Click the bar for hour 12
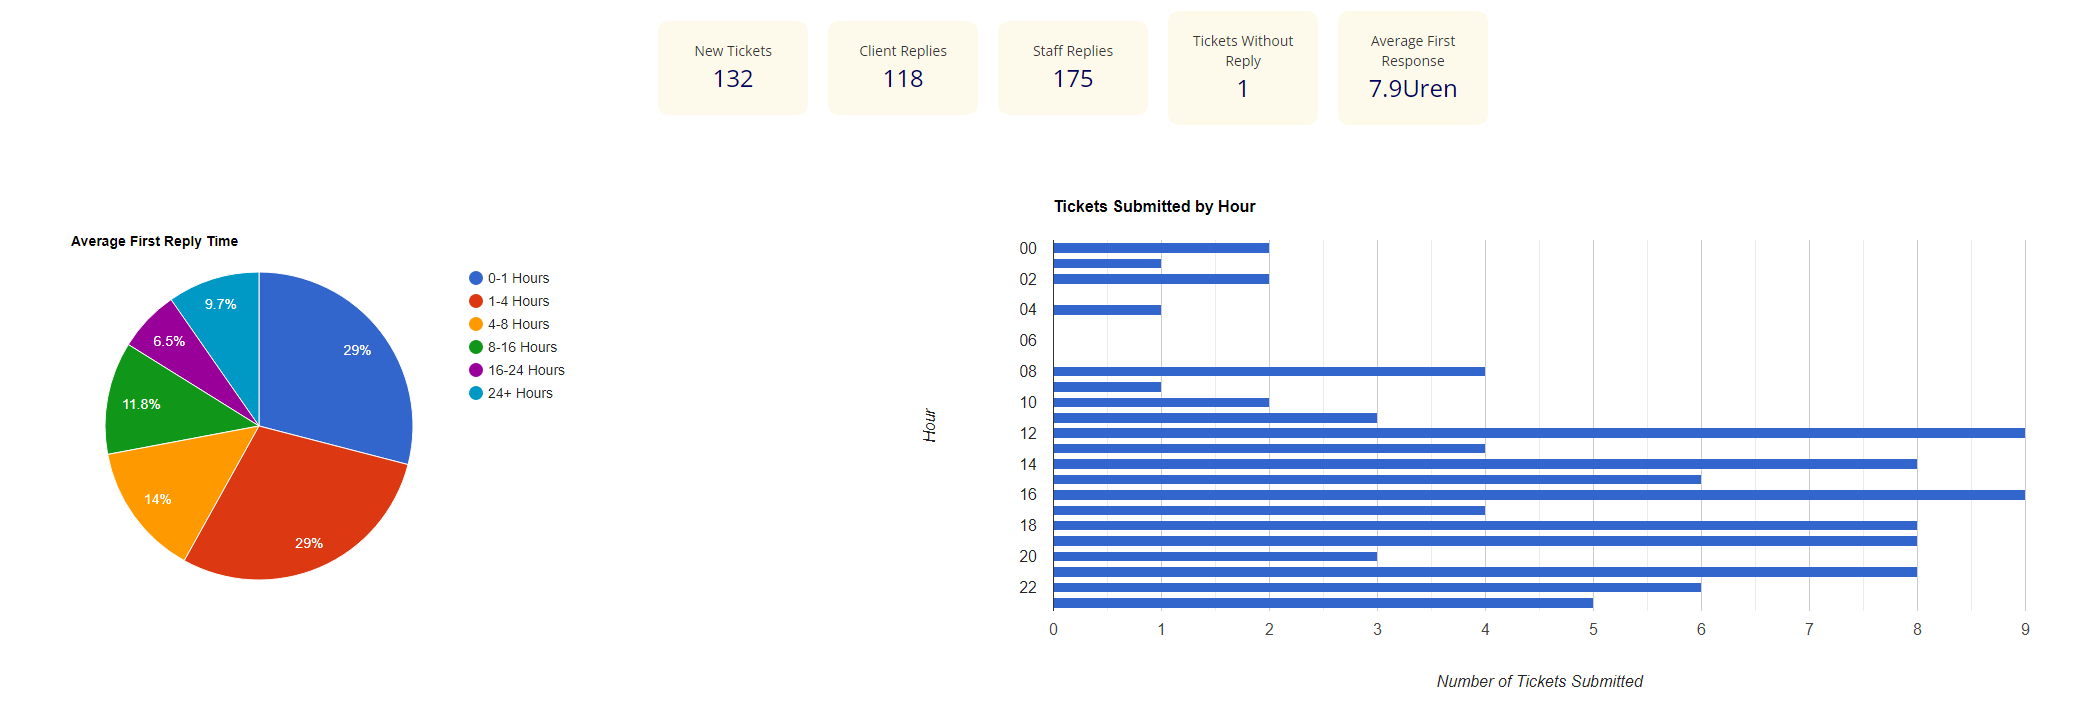This screenshot has height=705, width=2097. click(1538, 433)
